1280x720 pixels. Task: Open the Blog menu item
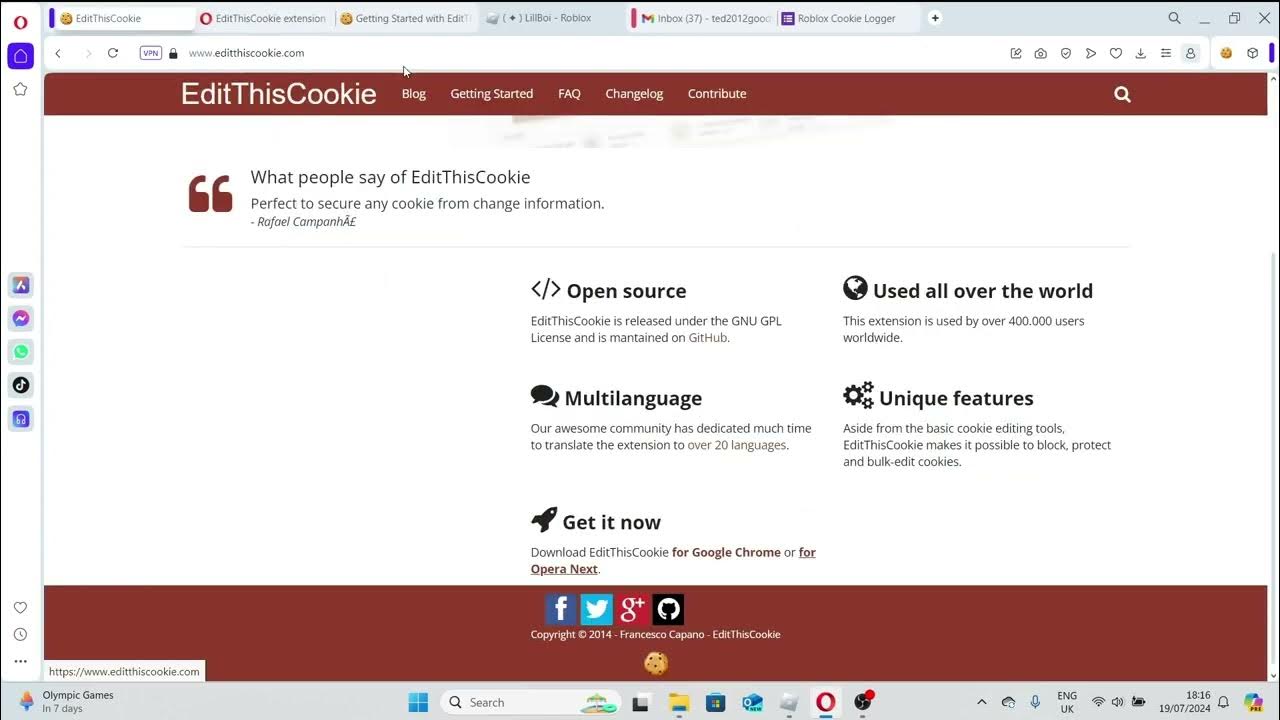[414, 94]
